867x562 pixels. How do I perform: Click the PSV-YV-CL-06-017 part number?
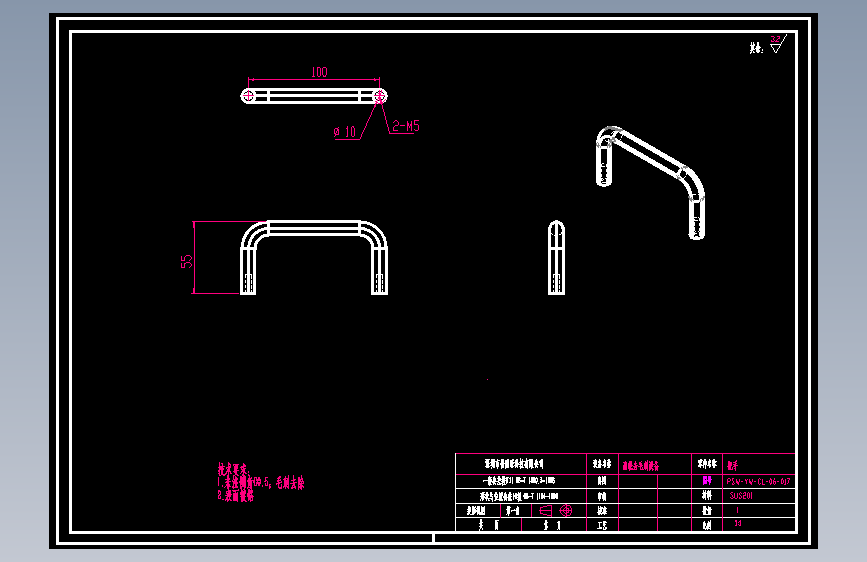point(758,481)
